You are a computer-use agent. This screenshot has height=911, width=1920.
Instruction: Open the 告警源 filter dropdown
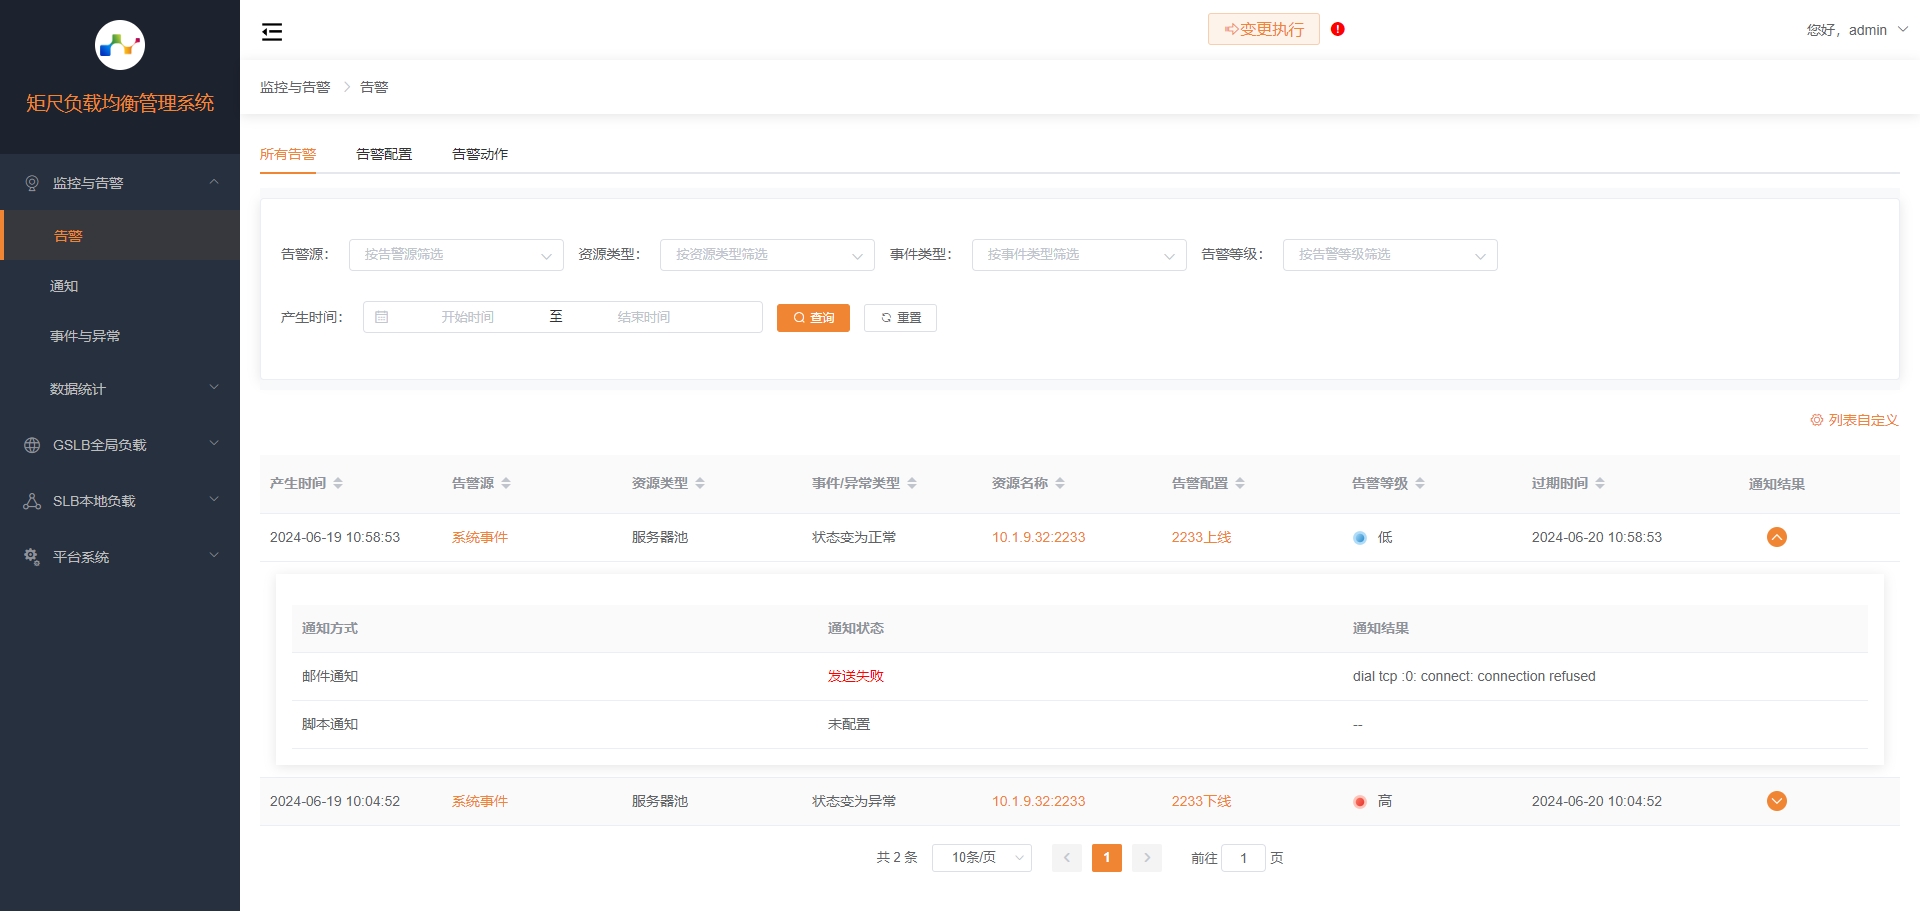click(456, 255)
